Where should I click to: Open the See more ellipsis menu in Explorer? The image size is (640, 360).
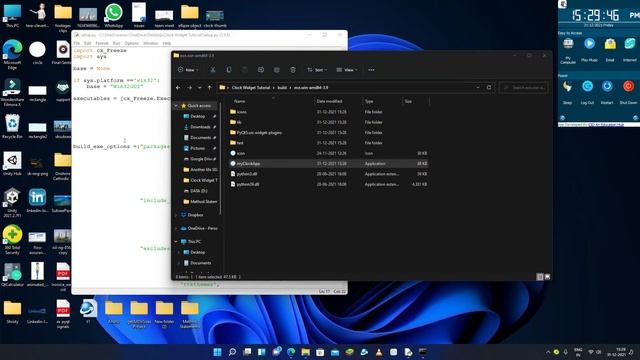(x=371, y=70)
